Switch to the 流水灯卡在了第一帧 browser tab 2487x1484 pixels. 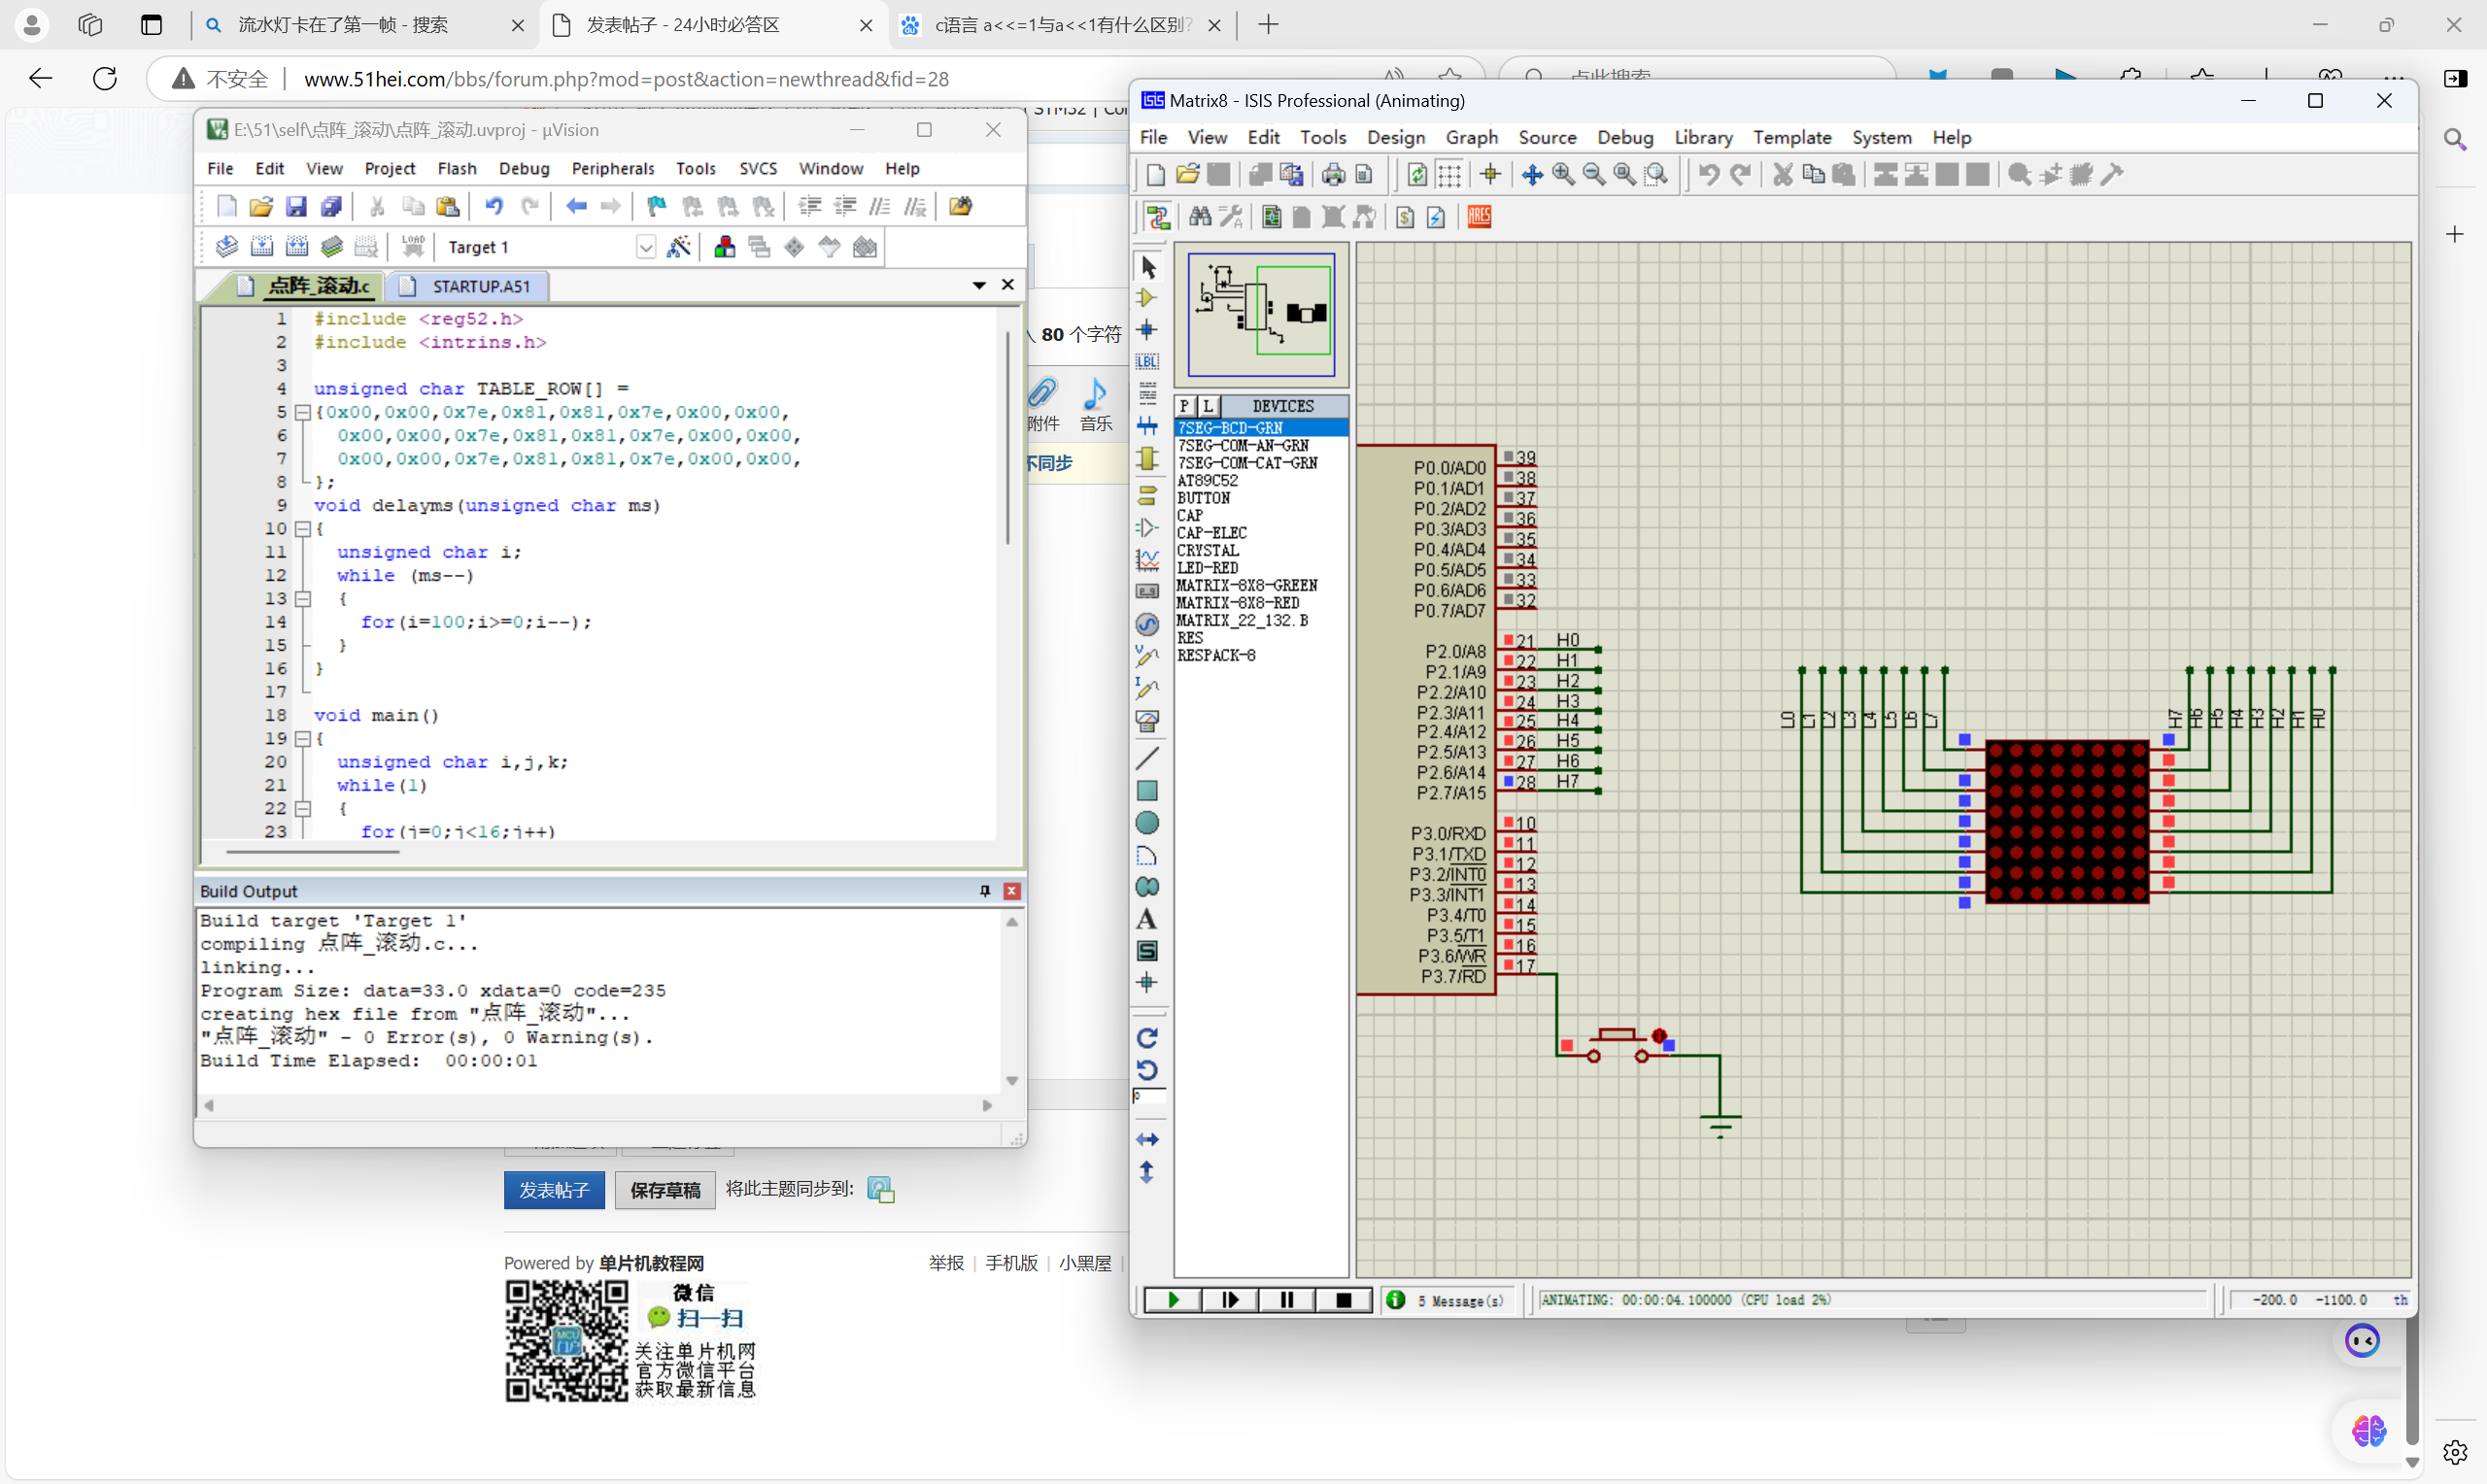[x=364, y=25]
